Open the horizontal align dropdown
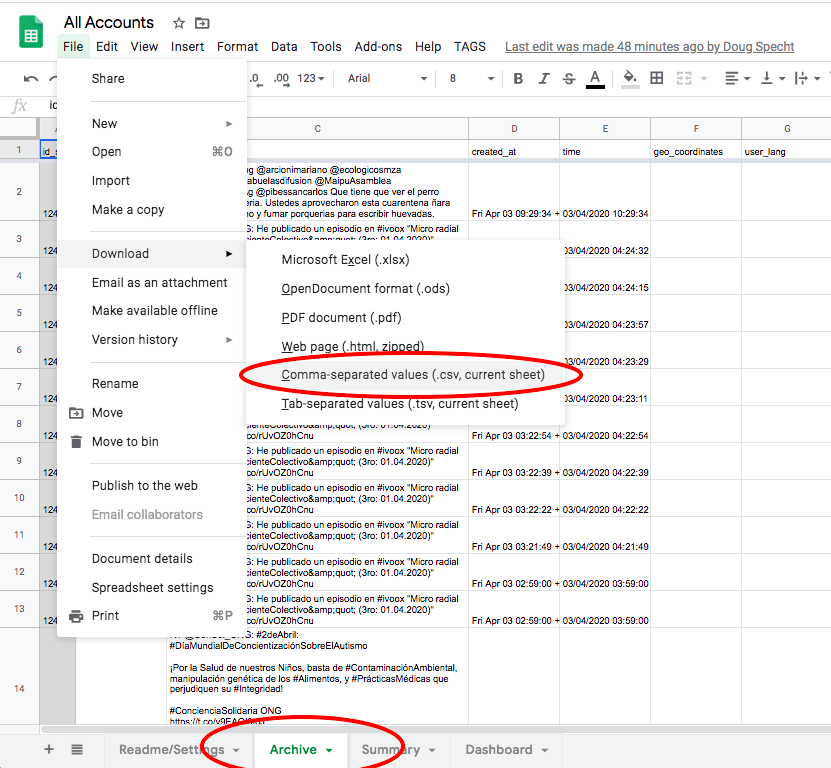 pos(737,78)
